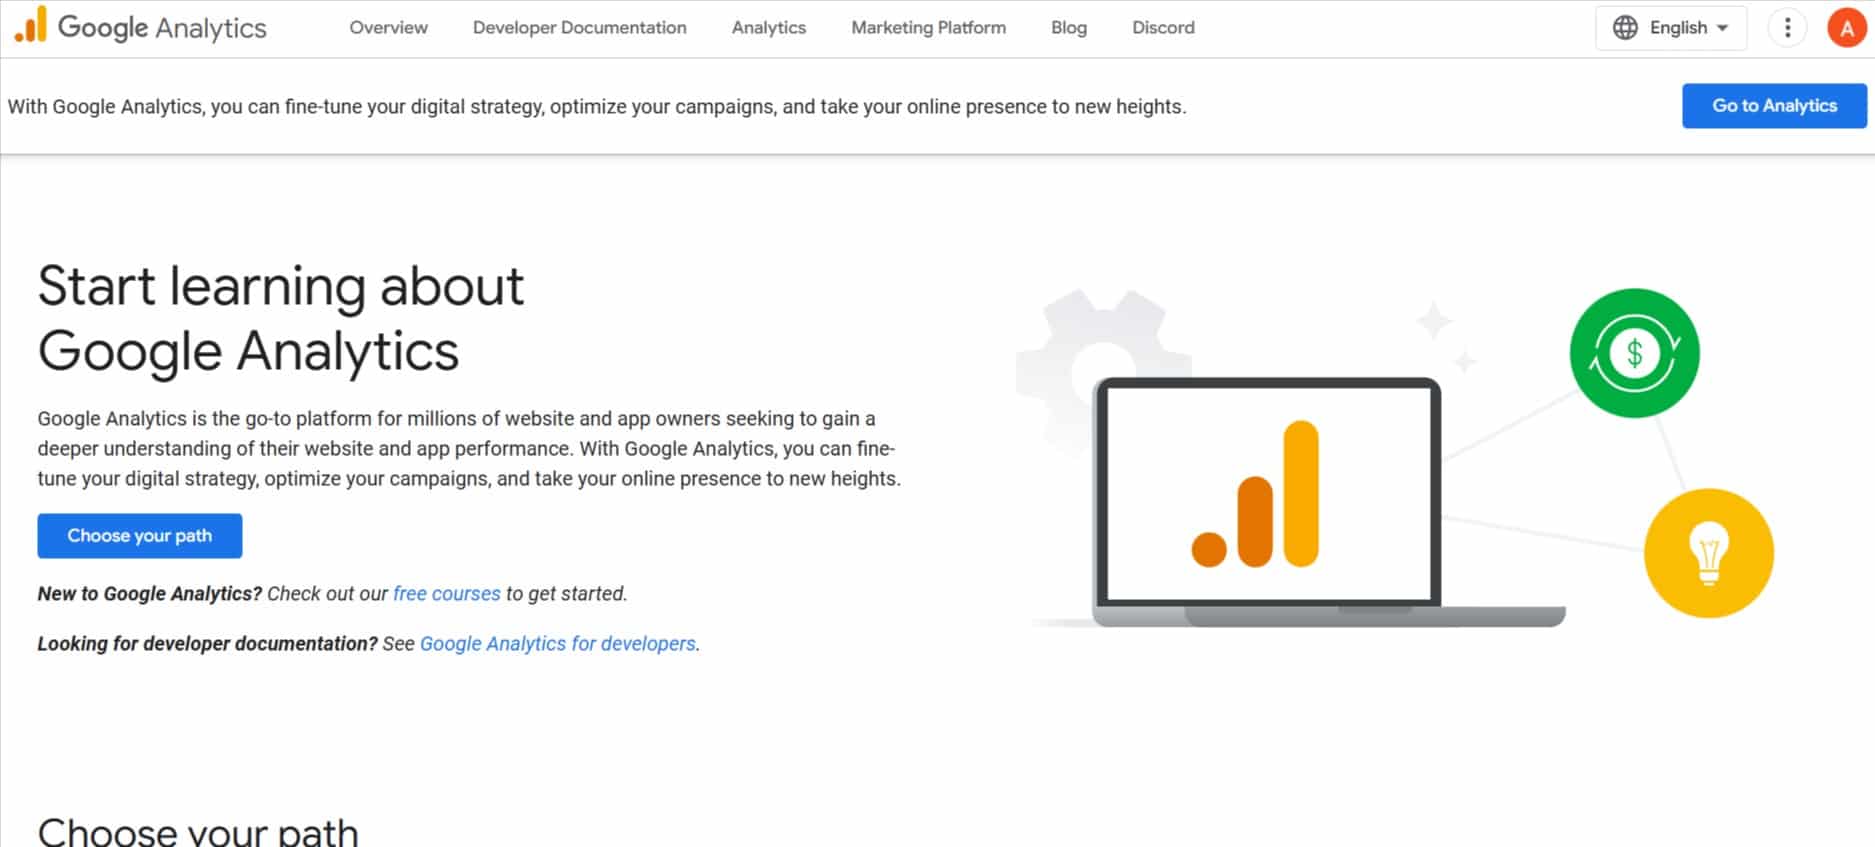The height and width of the screenshot is (847, 1875).
Task: Open the three-dot more options menu
Action: coord(1787,28)
